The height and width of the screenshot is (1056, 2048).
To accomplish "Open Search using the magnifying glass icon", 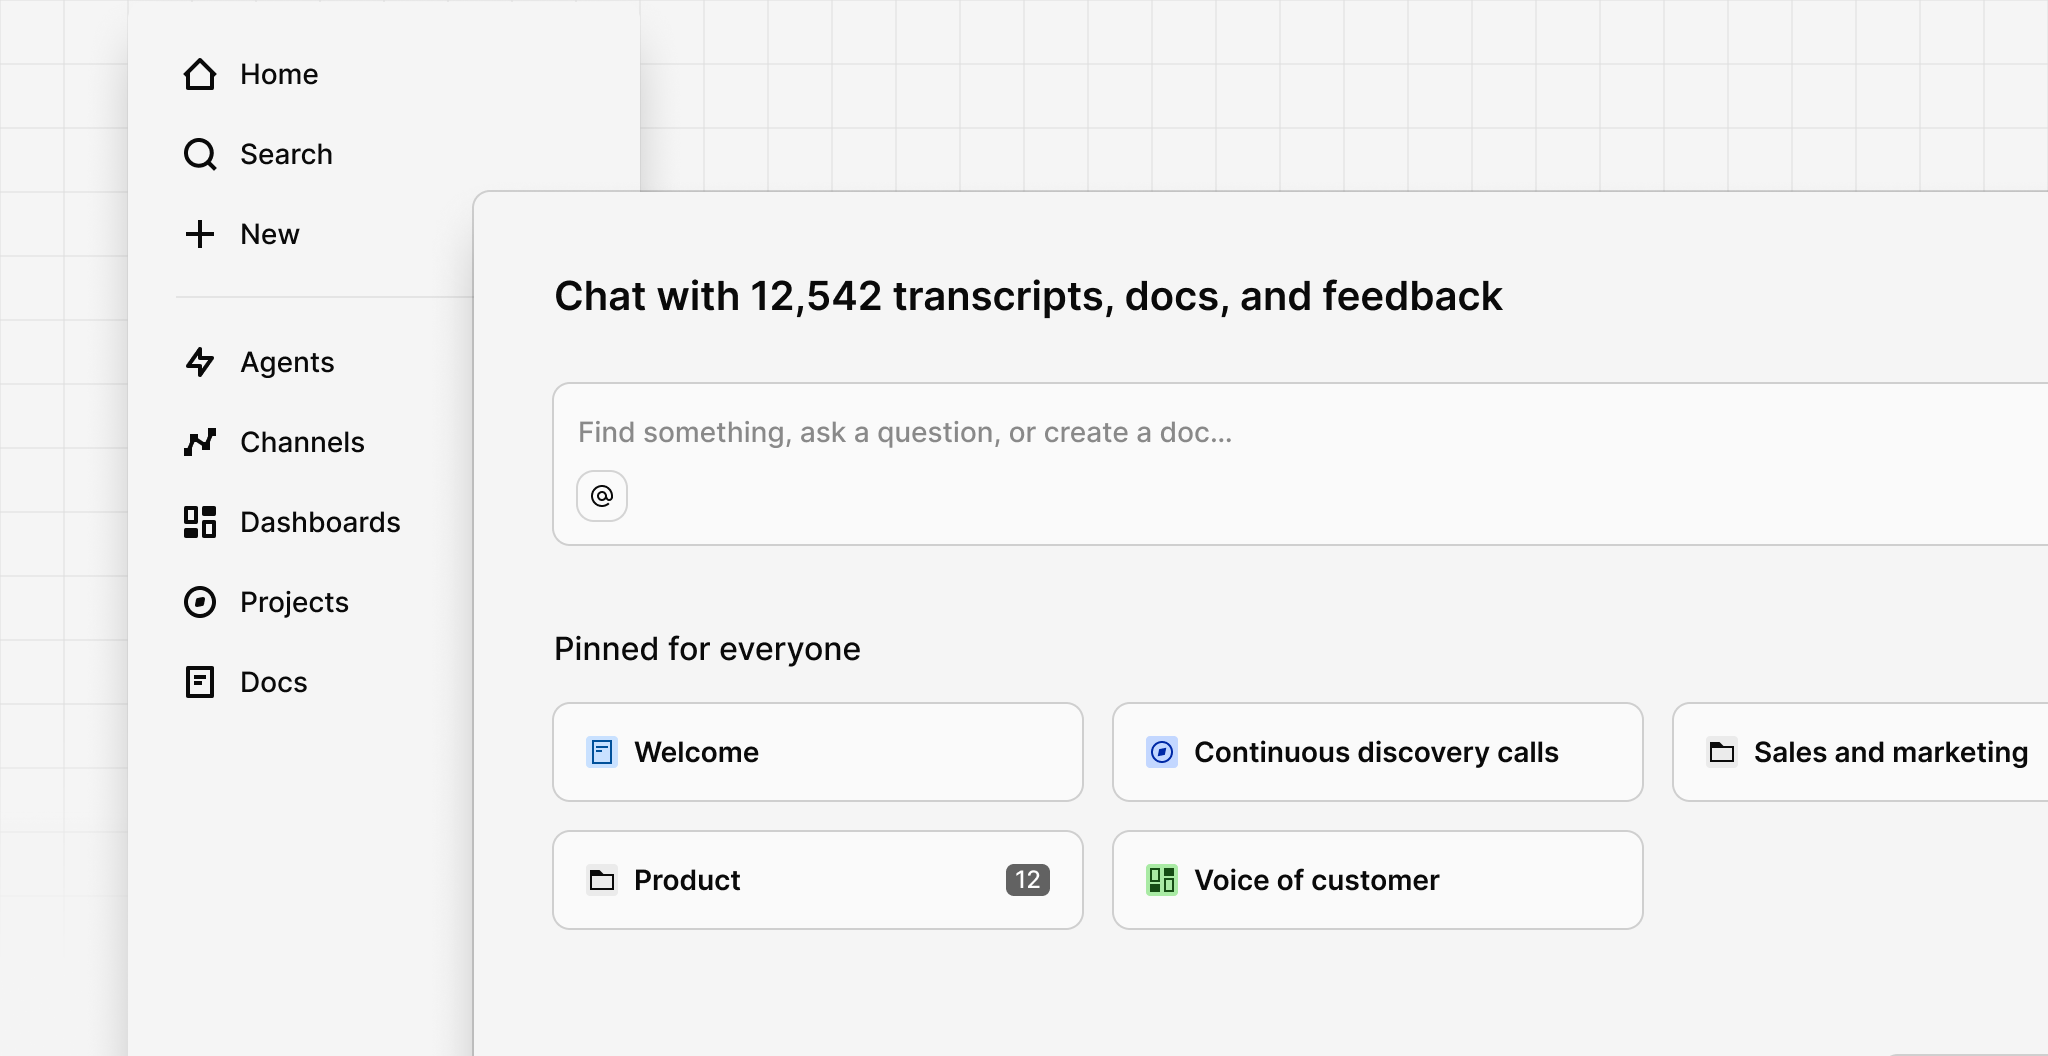I will click(x=200, y=154).
